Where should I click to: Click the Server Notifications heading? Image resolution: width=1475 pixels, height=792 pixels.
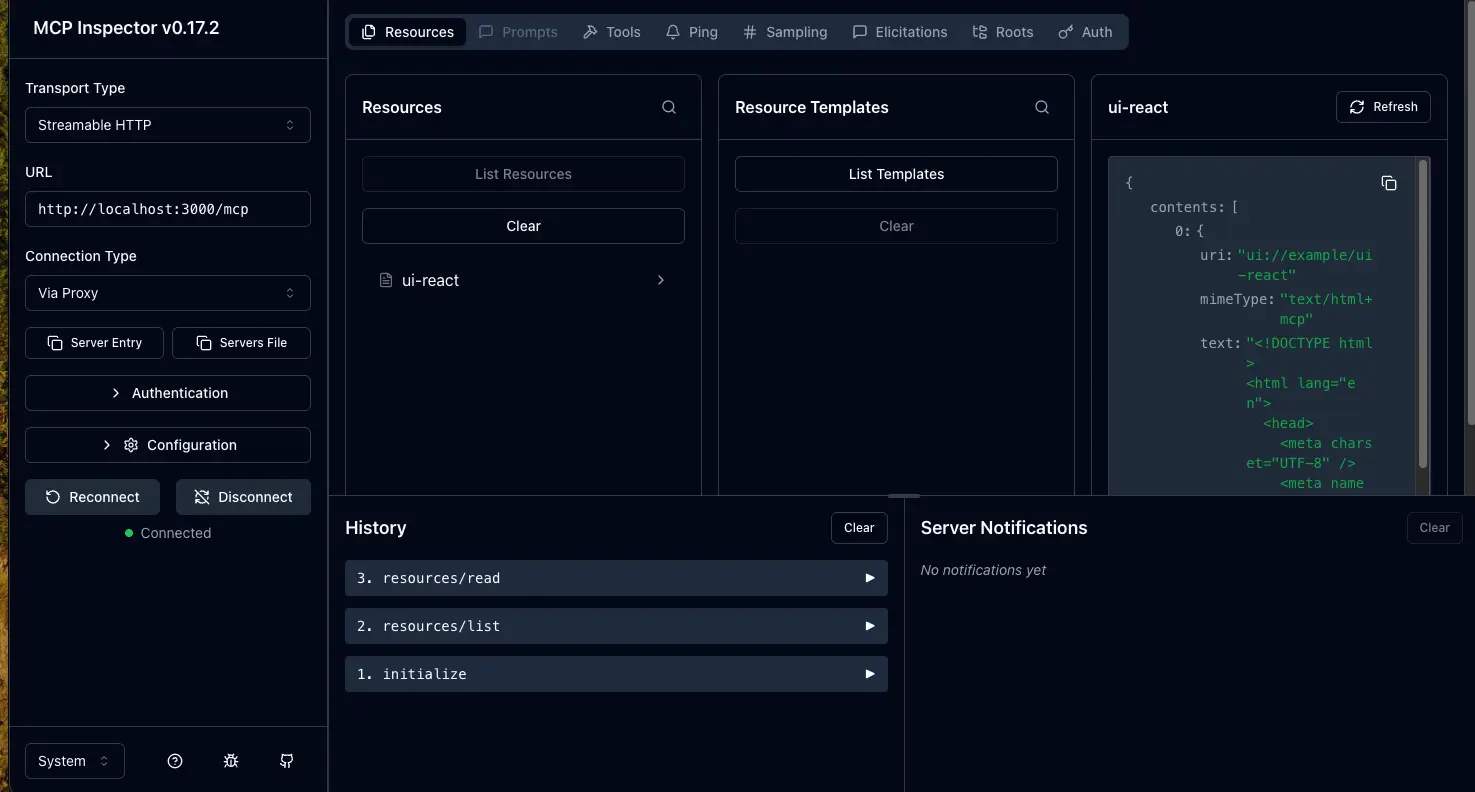1004,528
